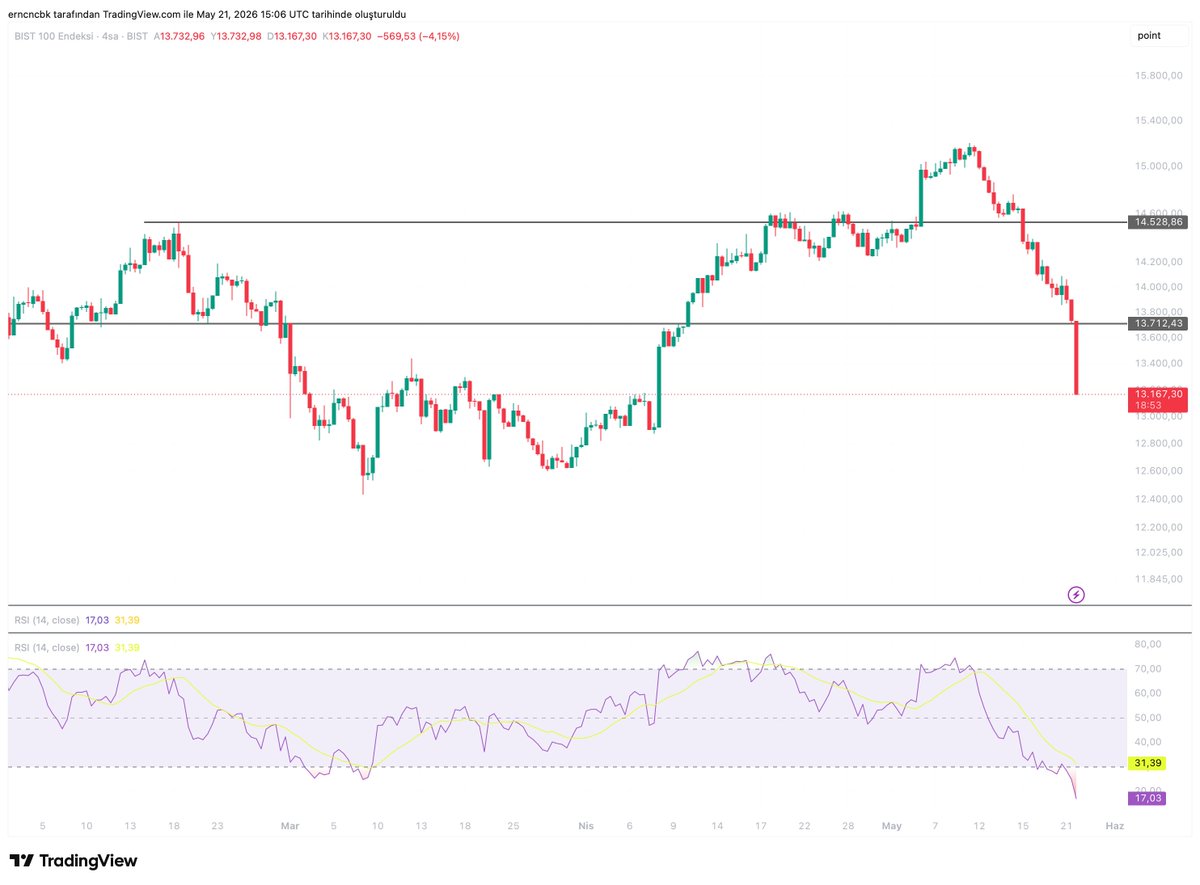Click the purple lightning bolt icon
Screen dimensions: 1200x885
(1076, 595)
